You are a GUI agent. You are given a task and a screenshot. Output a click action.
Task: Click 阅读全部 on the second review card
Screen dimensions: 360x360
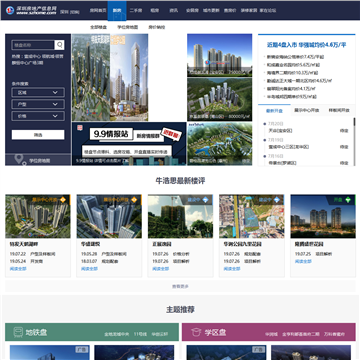click(89, 269)
